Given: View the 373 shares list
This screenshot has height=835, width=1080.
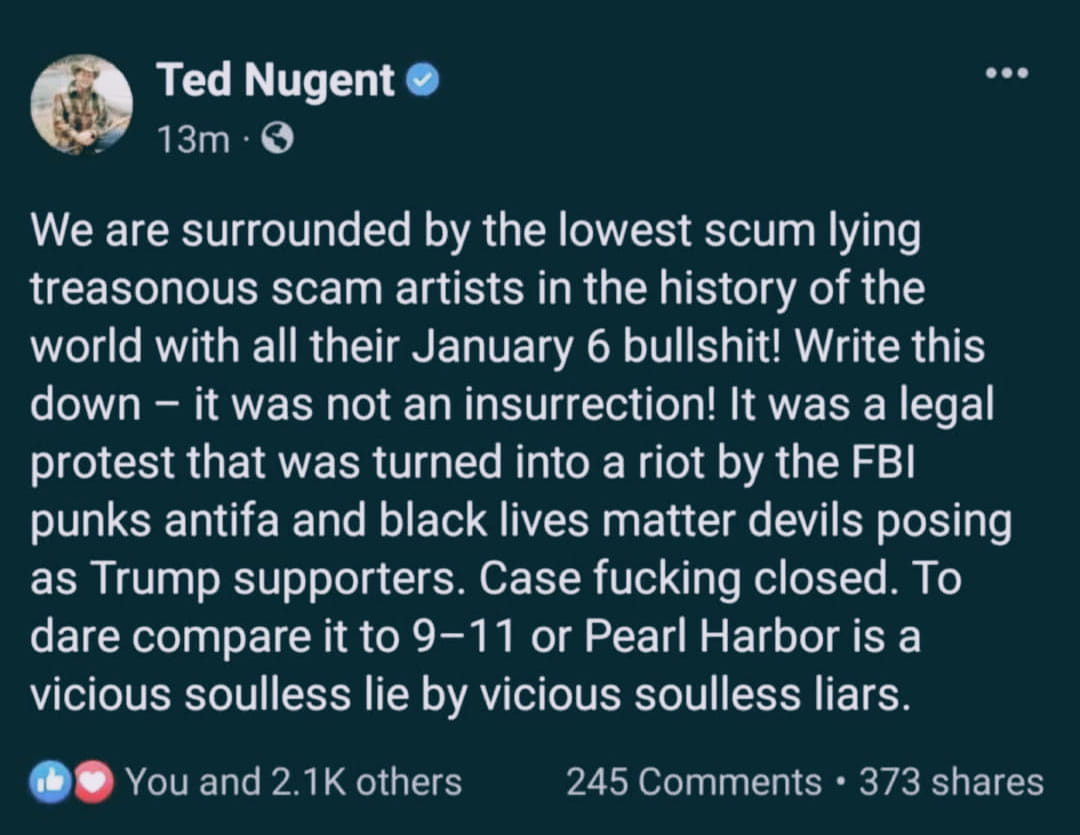Looking at the screenshot, I should click(x=951, y=781).
